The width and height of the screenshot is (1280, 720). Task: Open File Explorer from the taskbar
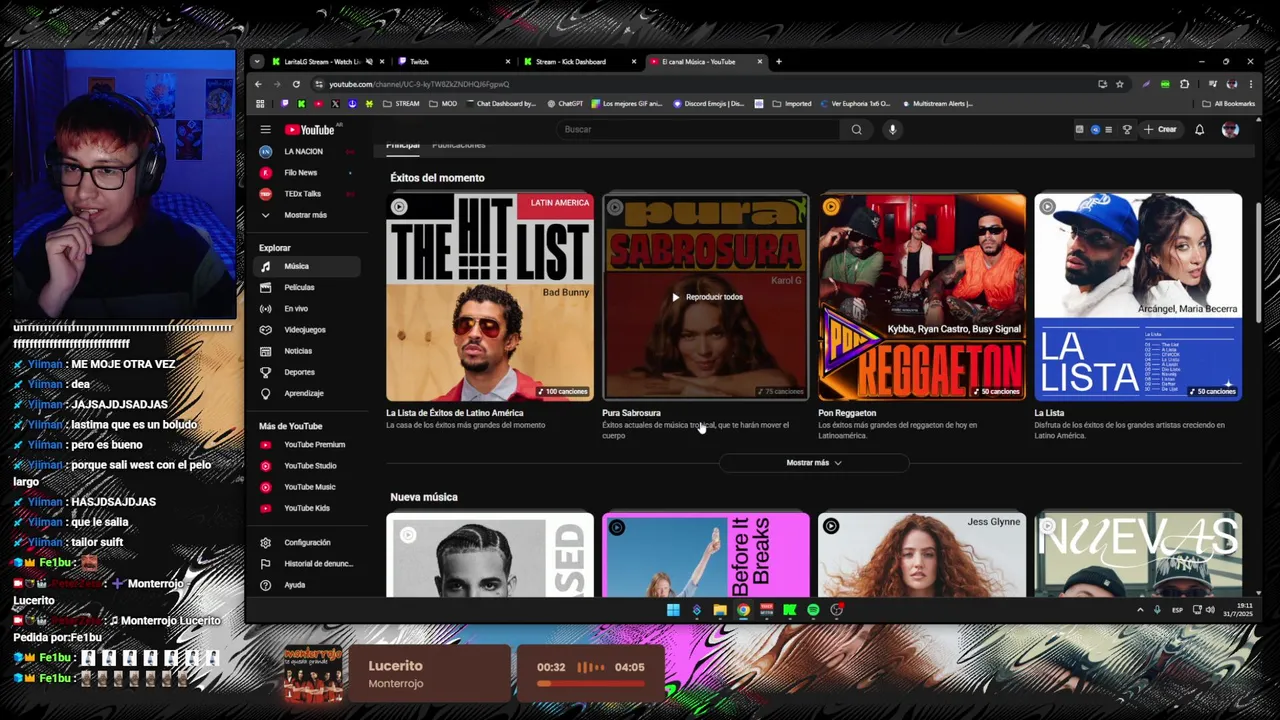coord(720,610)
